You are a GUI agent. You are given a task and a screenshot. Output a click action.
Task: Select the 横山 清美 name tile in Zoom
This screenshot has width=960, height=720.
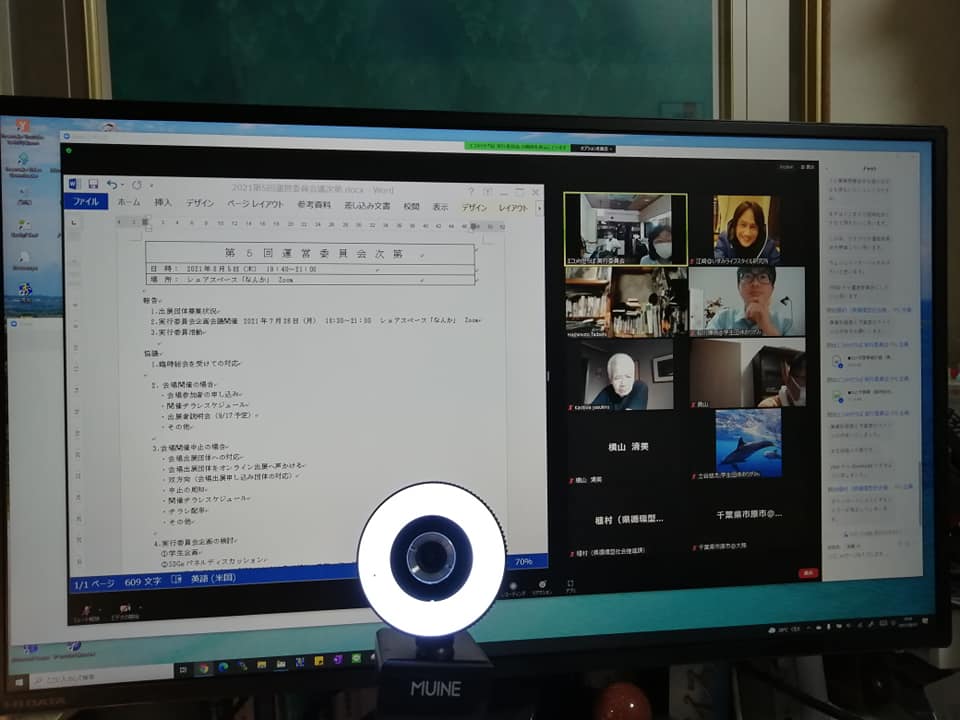point(628,447)
